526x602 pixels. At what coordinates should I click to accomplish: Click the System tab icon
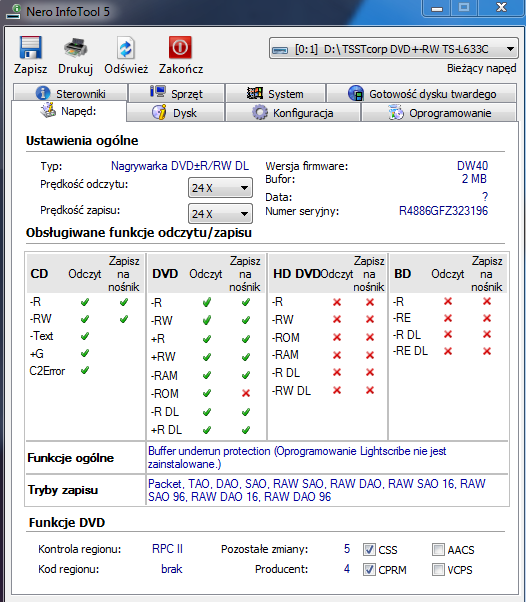[255, 93]
